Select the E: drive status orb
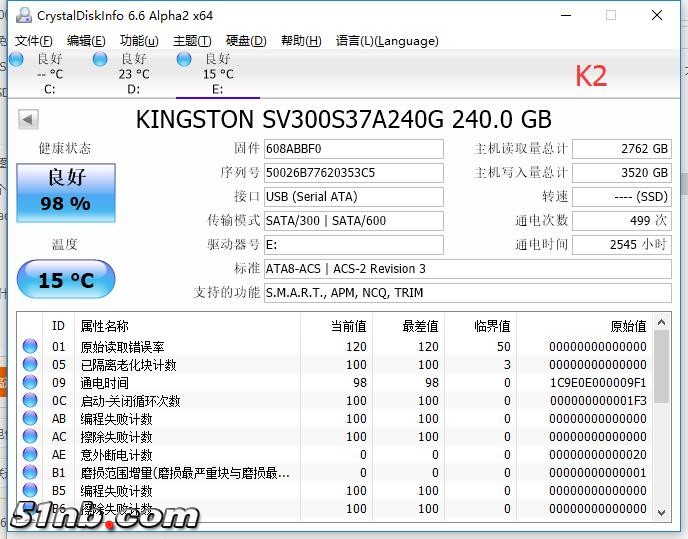Viewport: 688px width, 539px height. coord(184,59)
